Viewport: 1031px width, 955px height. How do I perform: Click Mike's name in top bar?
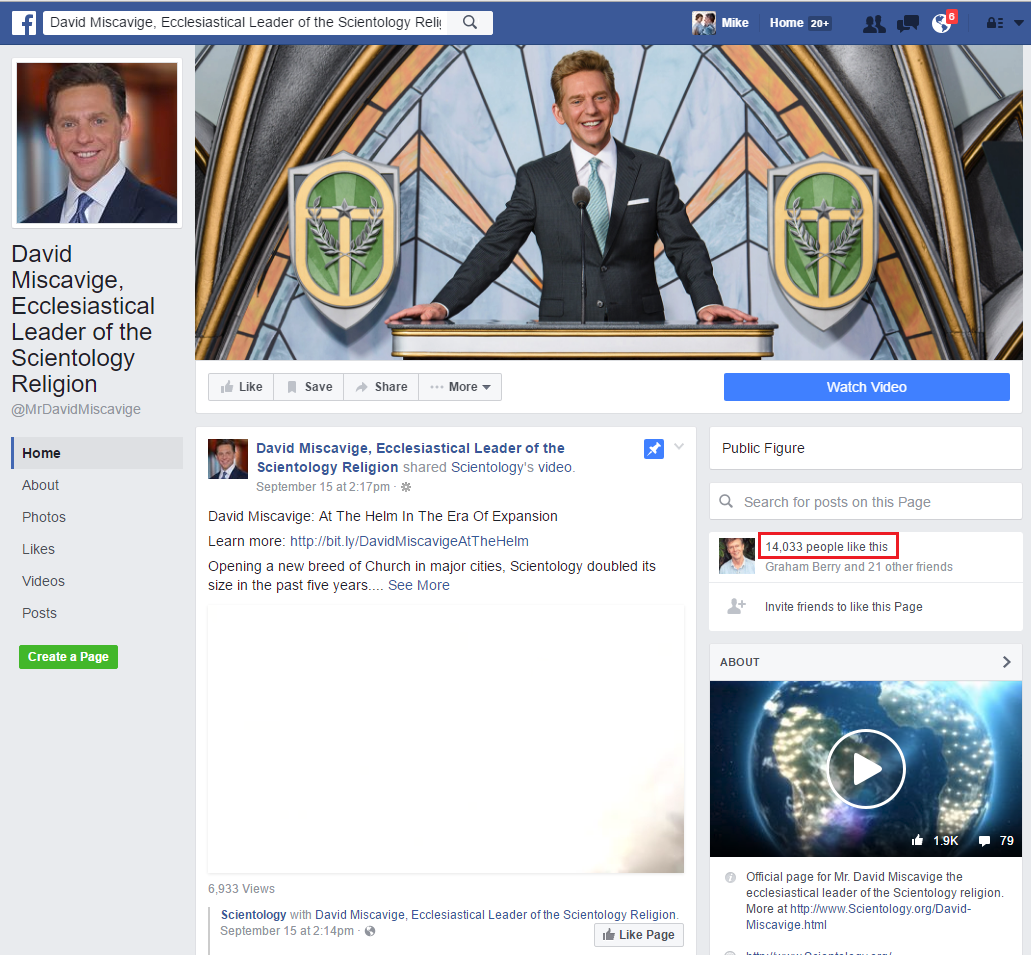(x=735, y=23)
